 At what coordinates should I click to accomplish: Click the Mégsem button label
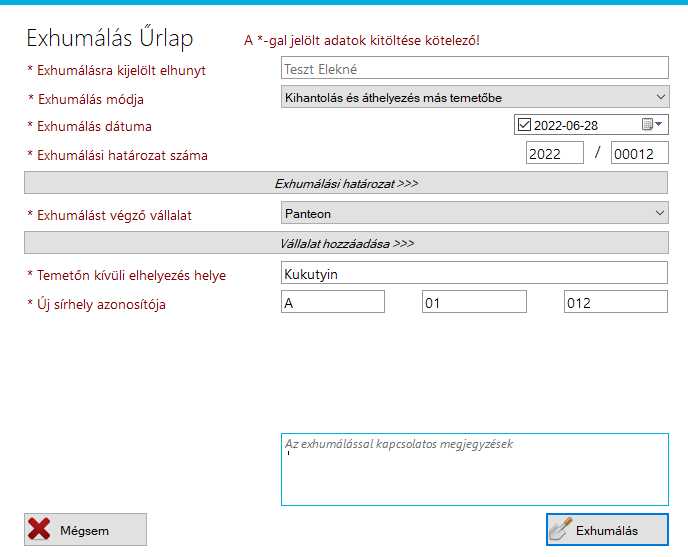[x=85, y=530]
